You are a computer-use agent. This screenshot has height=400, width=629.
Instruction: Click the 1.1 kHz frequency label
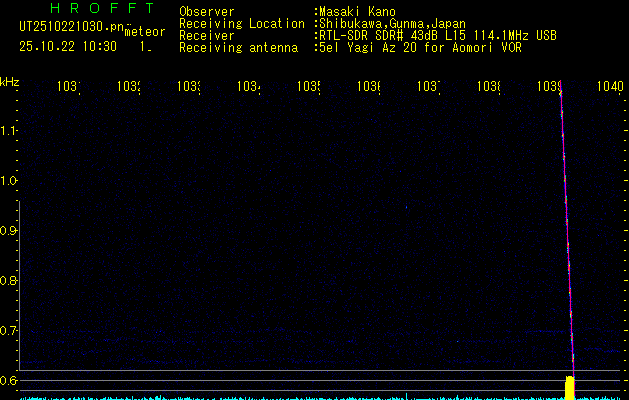click(7, 130)
